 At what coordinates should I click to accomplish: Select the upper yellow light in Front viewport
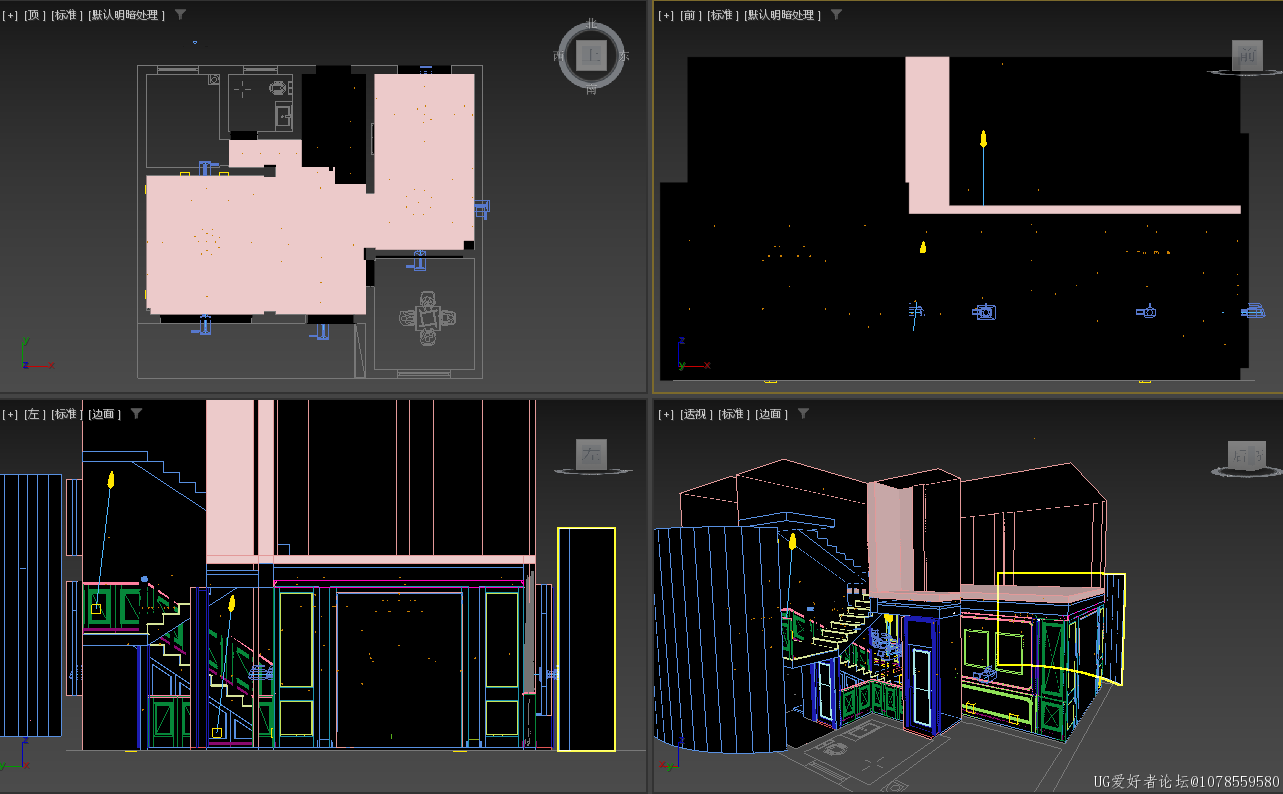pyautogui.click(x=983, y=138)
